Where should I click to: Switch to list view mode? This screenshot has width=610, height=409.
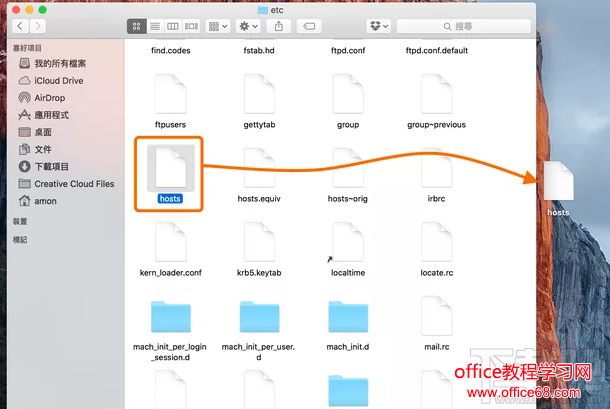click(154, 25)
